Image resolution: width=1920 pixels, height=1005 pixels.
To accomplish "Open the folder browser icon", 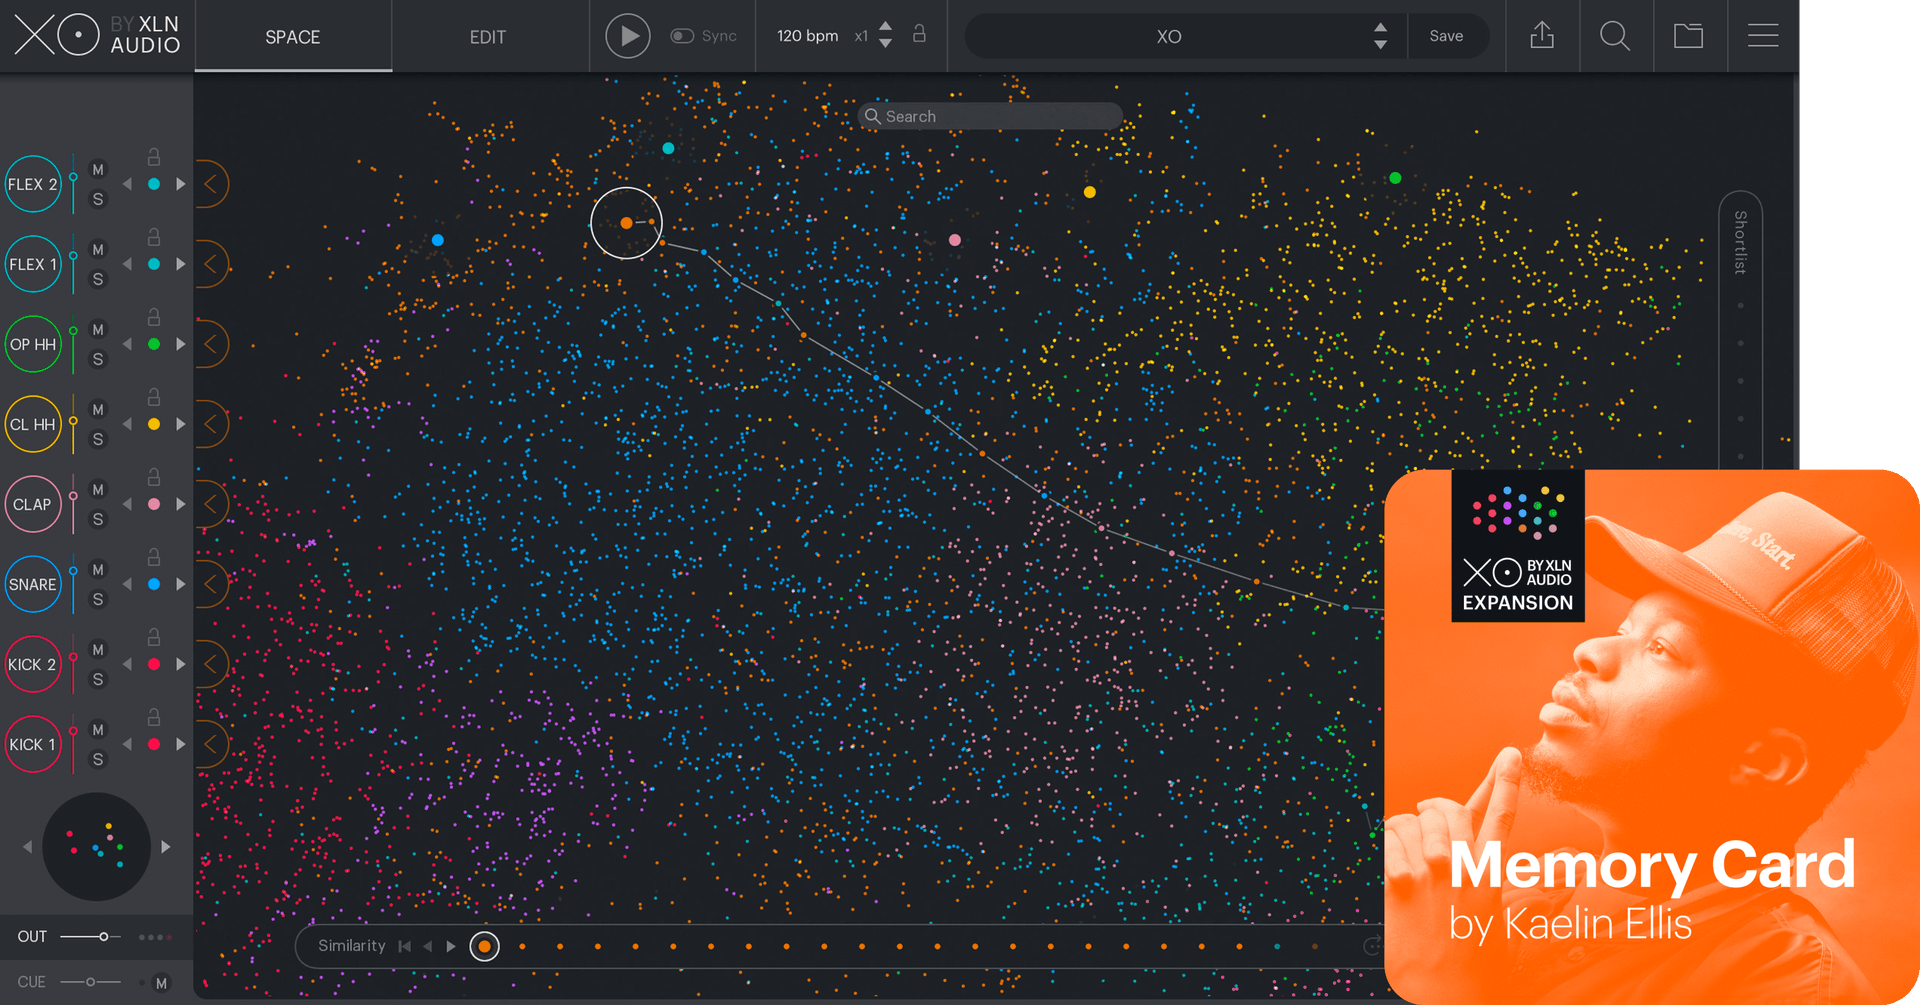I will 1689,36.
